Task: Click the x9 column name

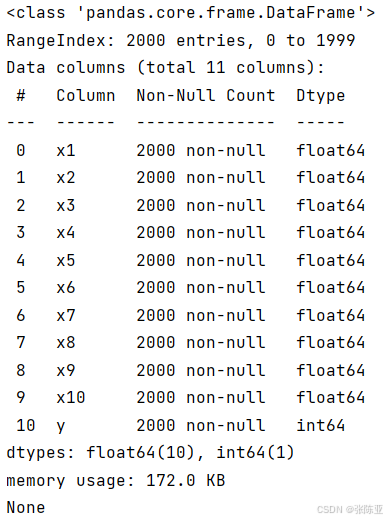Action: 66,370
